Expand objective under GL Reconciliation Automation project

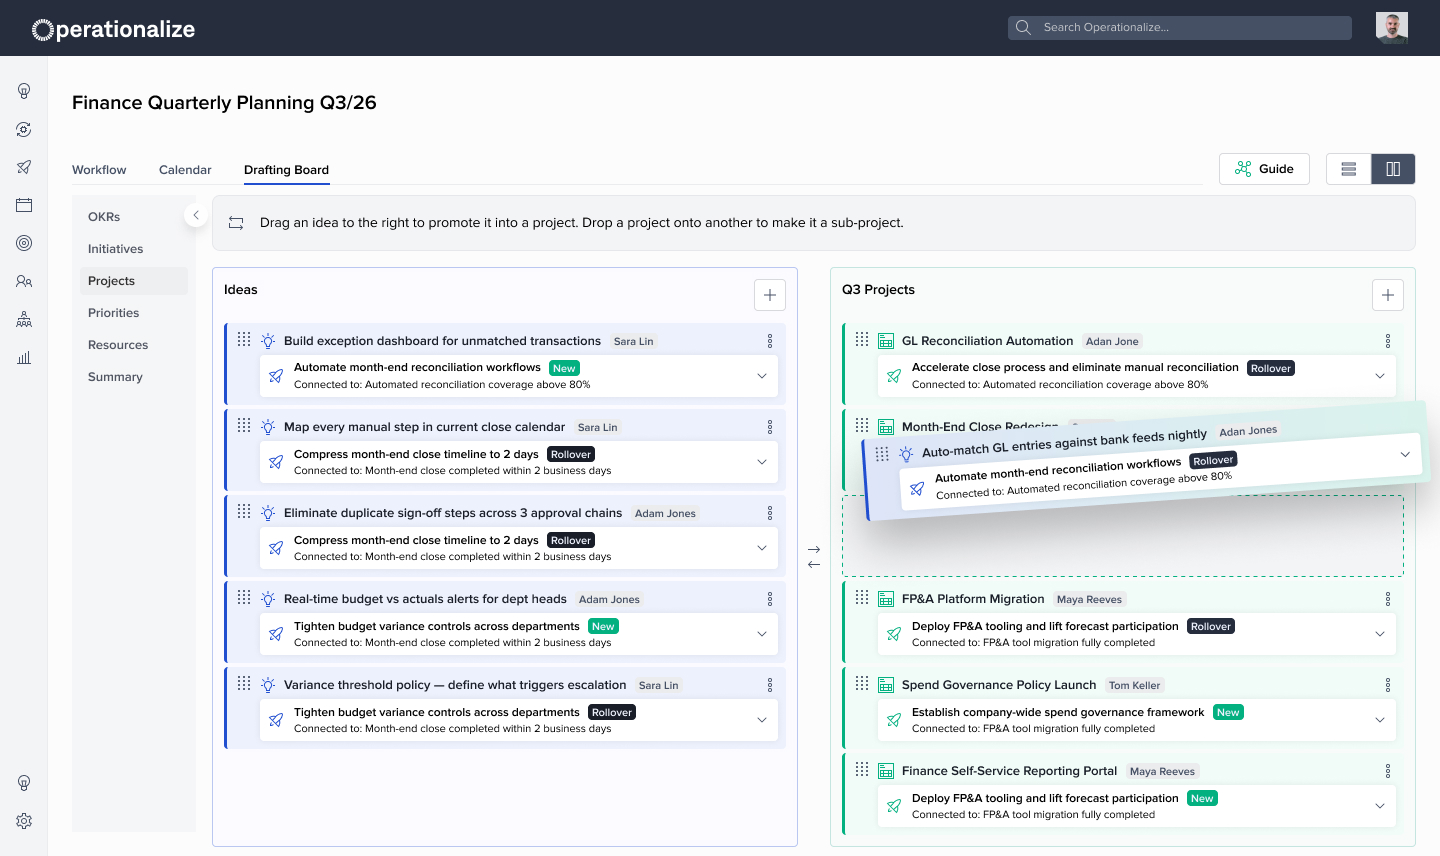click(x=1380, y=376)
